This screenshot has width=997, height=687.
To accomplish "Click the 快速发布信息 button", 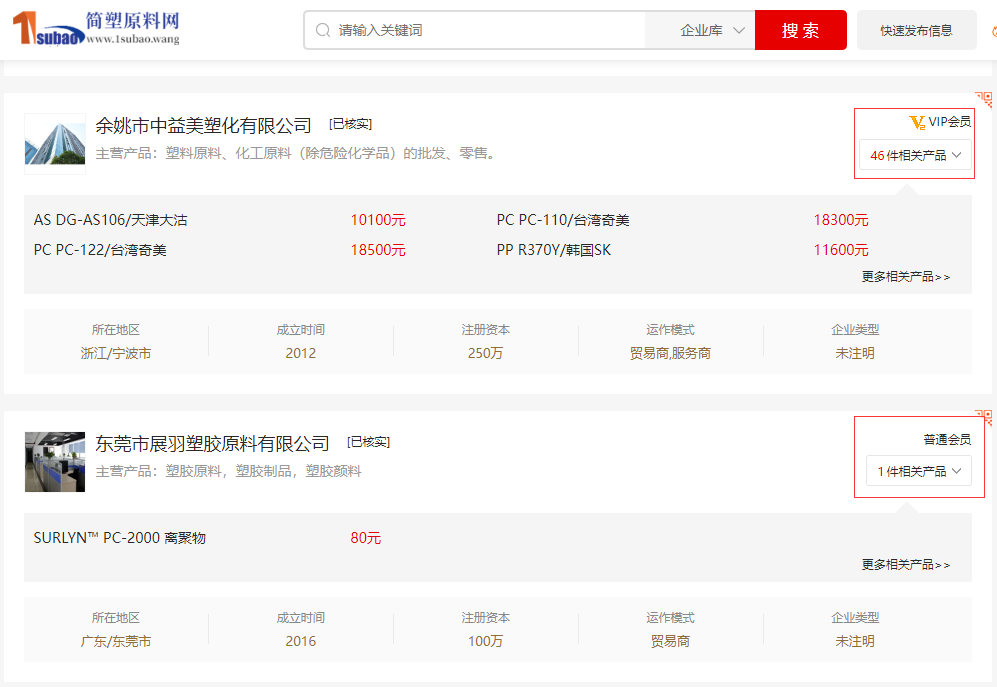I will point(916,30).
